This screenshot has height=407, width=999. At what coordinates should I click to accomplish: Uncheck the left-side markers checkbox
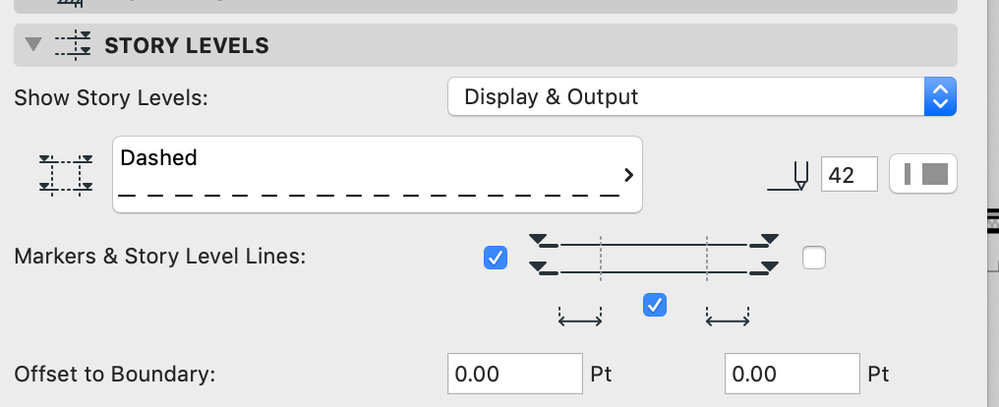(x=495, y=258)
